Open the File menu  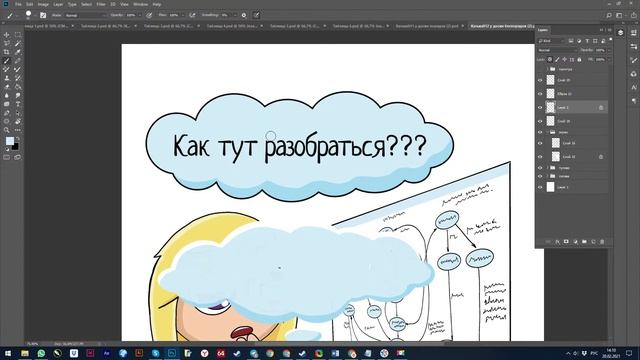click(x=18, y=4)
